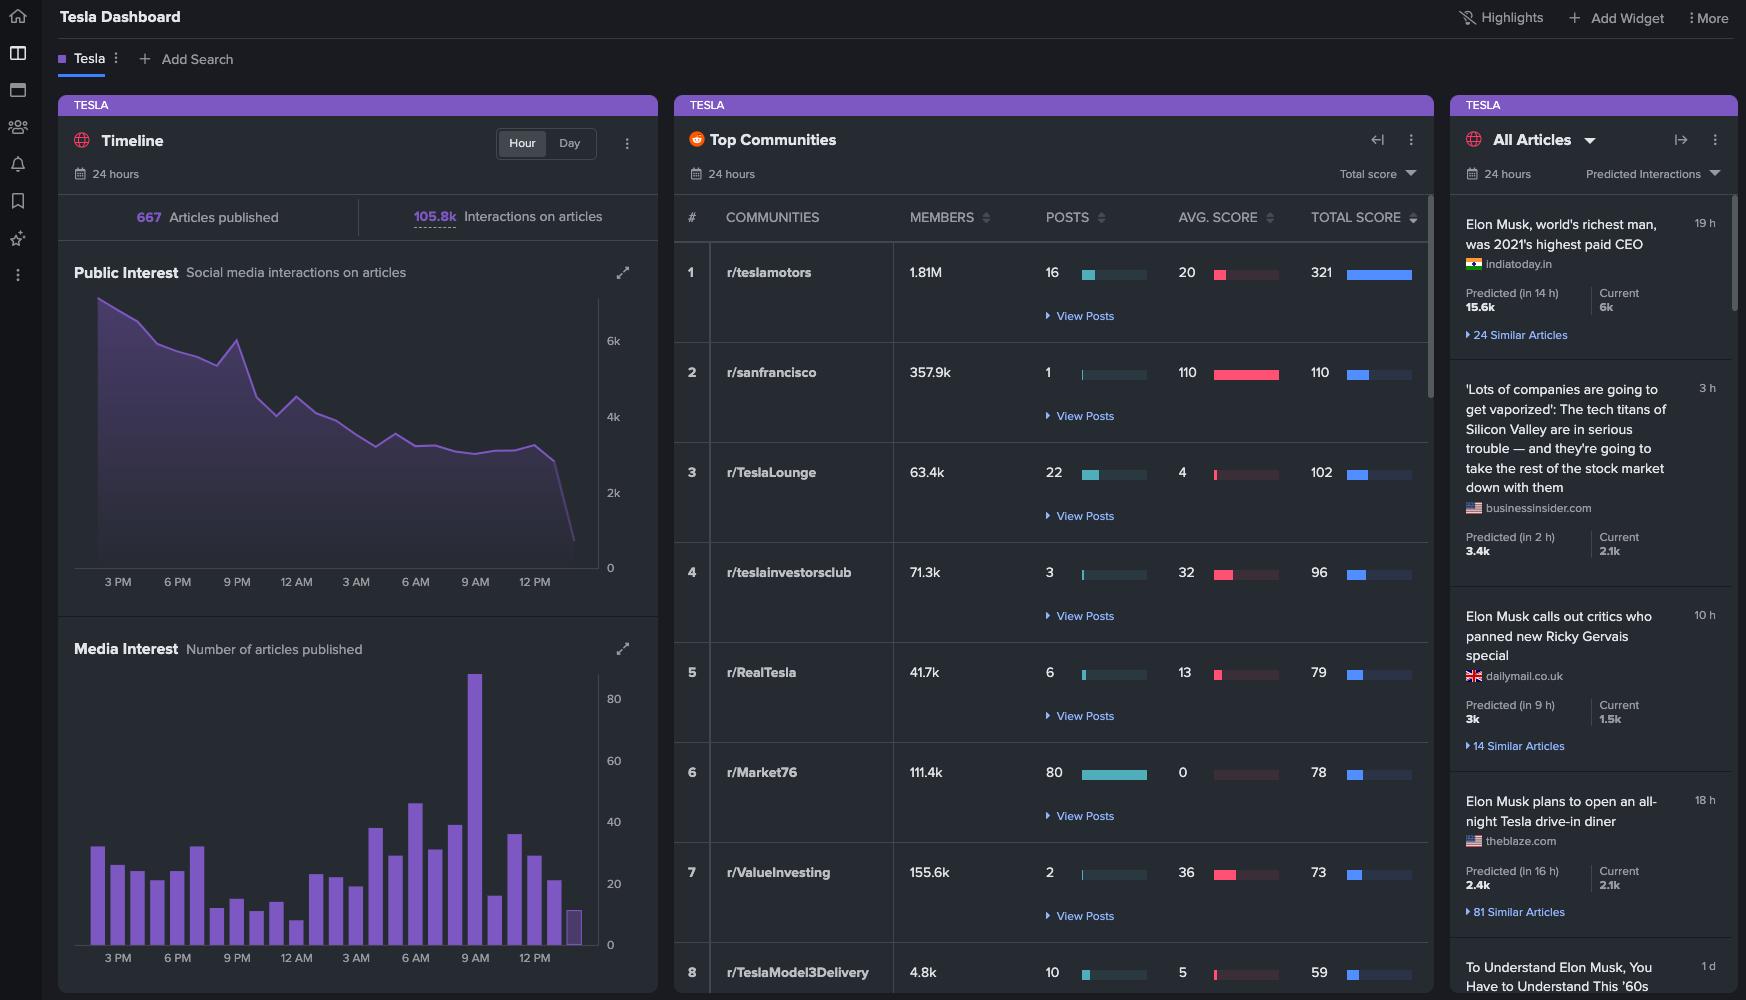Open the Total score sort dropdown
Image resolution: width=1746 pixels, height=1000 pixels.
(1378, 174)
